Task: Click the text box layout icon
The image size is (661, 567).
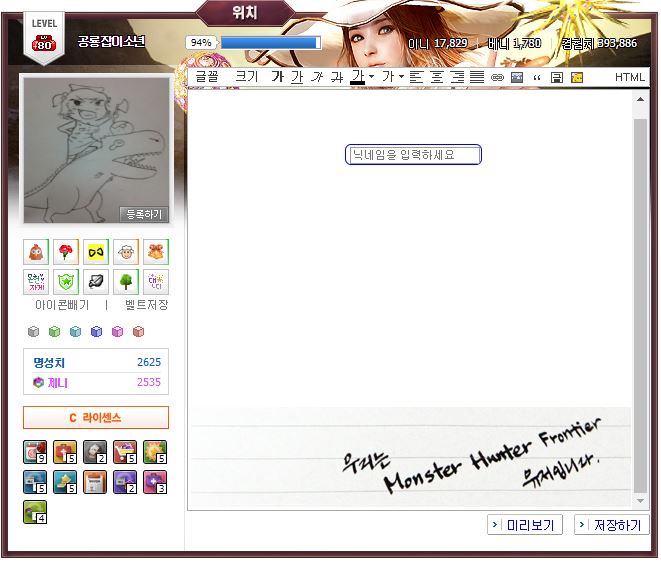Action: pos(557,78)
